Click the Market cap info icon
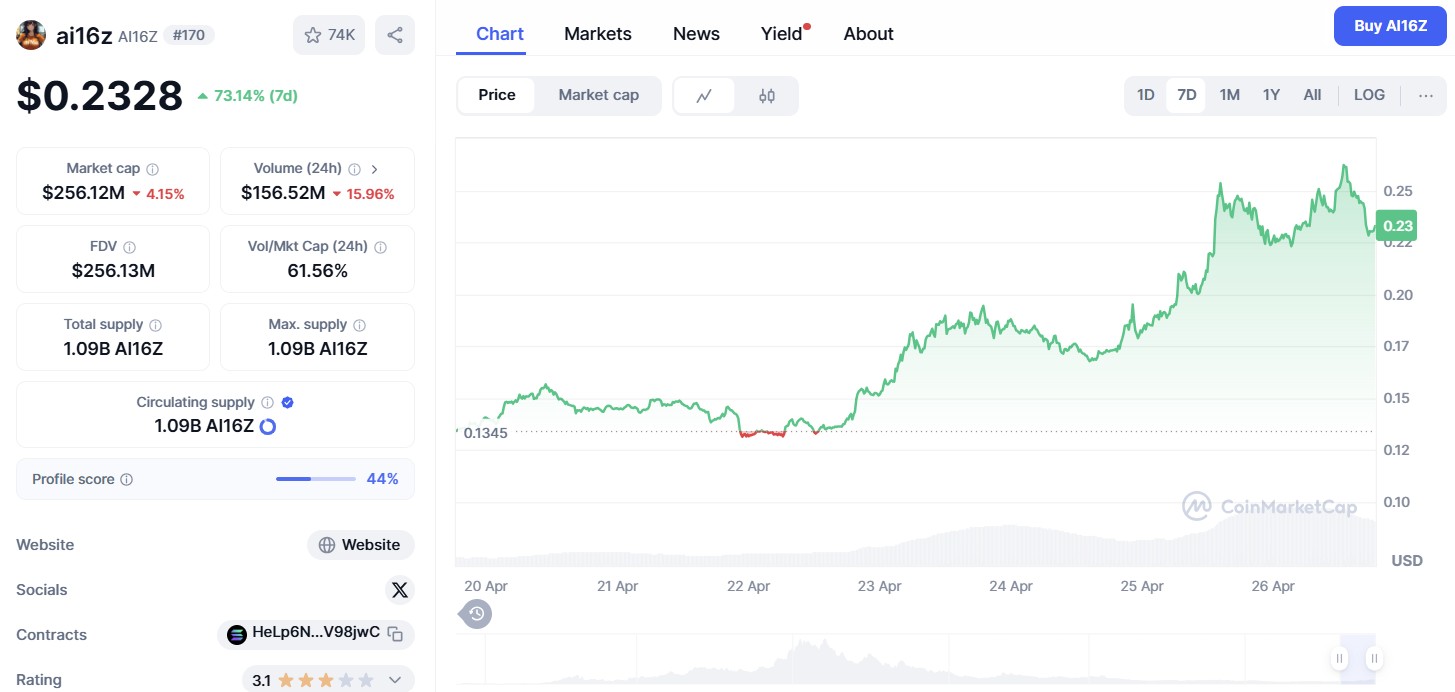The image size is (1455, 692). [152, 169]
